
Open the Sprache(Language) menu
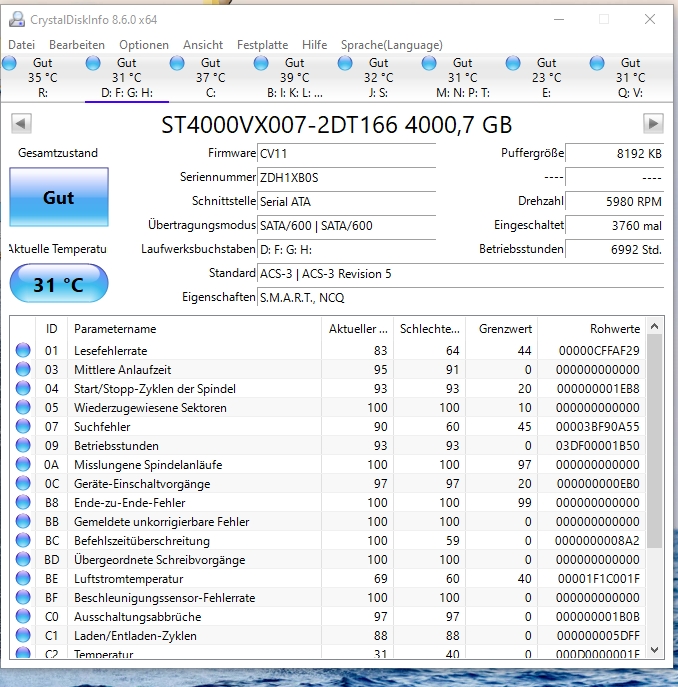[x=392, y=45]
